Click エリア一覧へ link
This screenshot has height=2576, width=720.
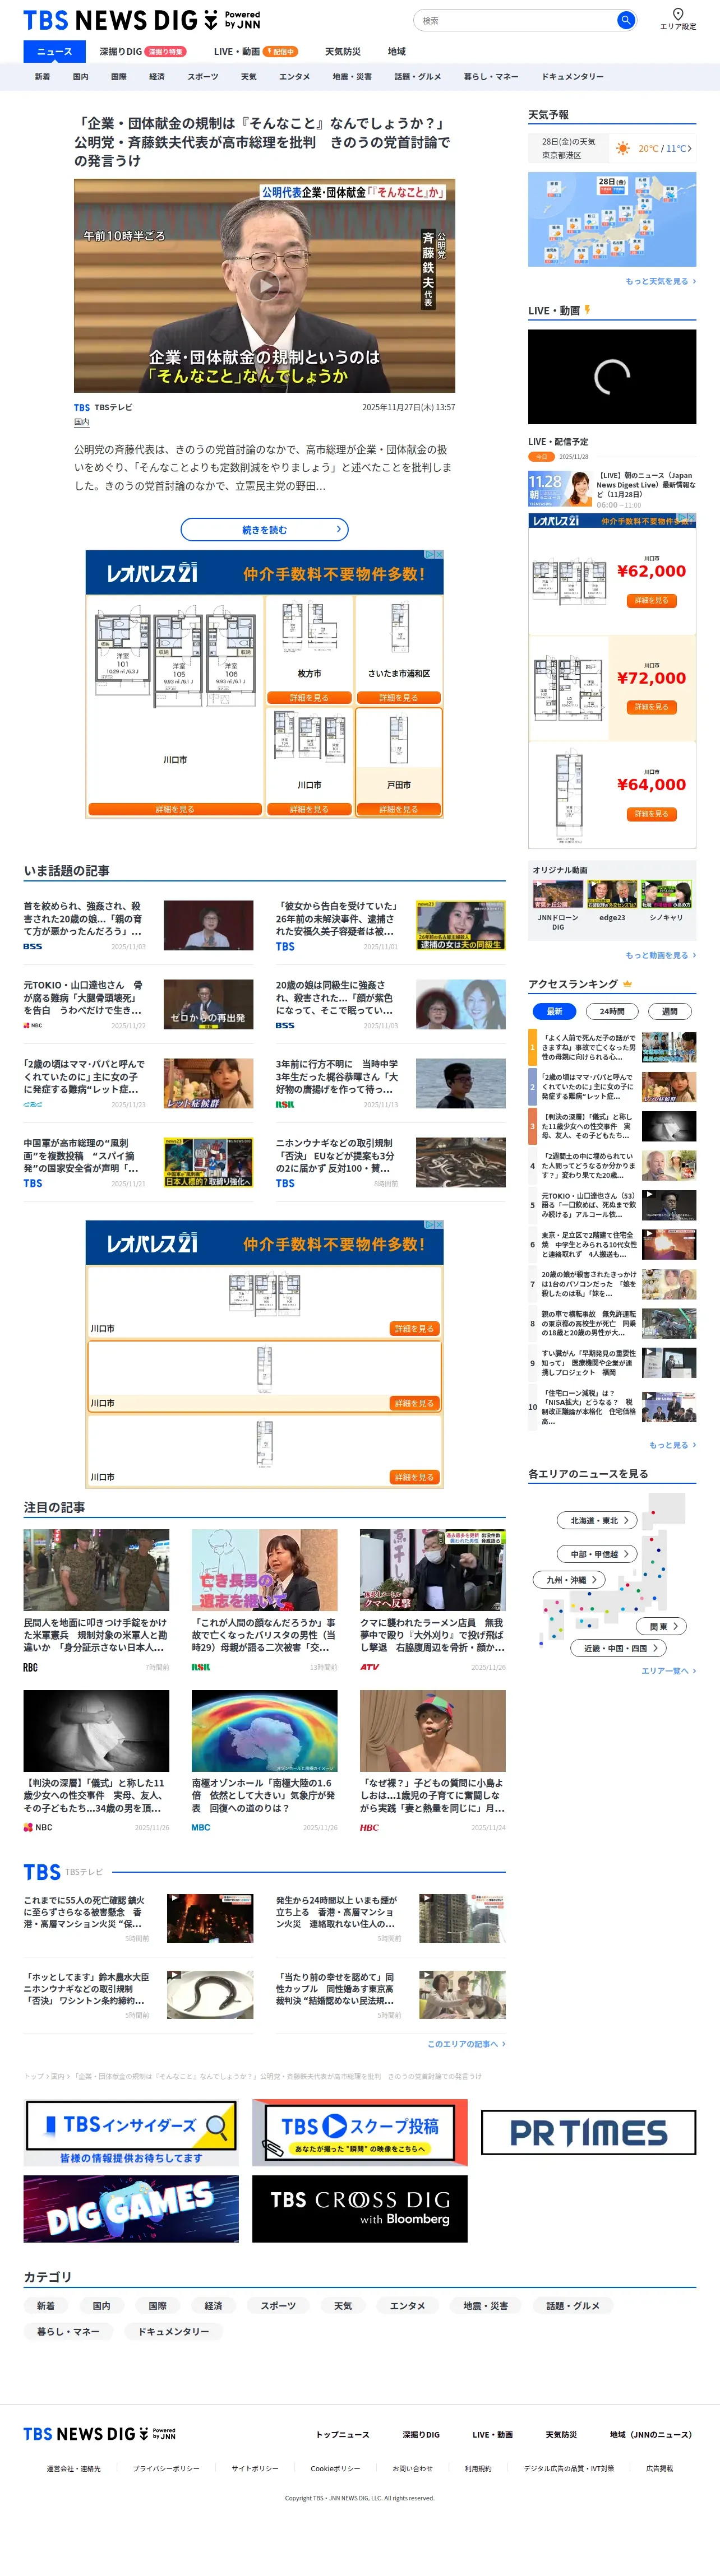[x=668, y=1671]
